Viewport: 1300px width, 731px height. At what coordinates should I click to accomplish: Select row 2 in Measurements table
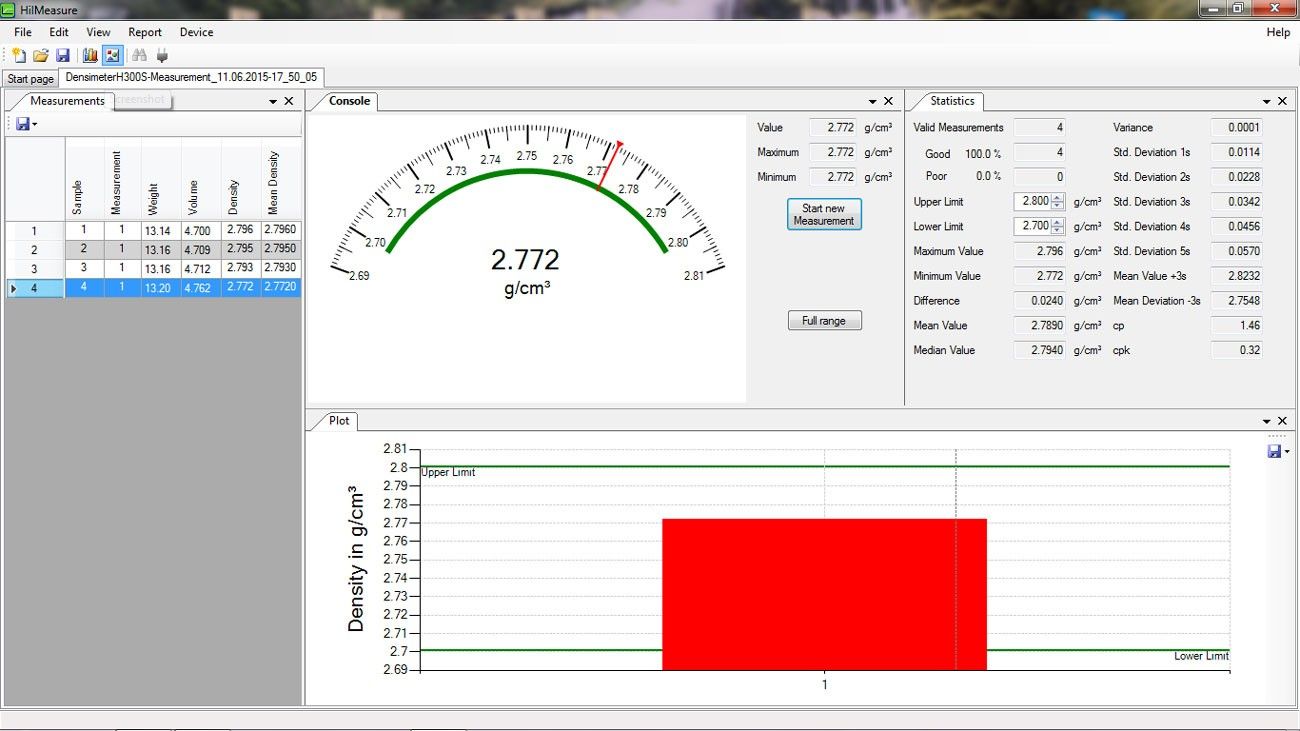(x=34, y=250)
